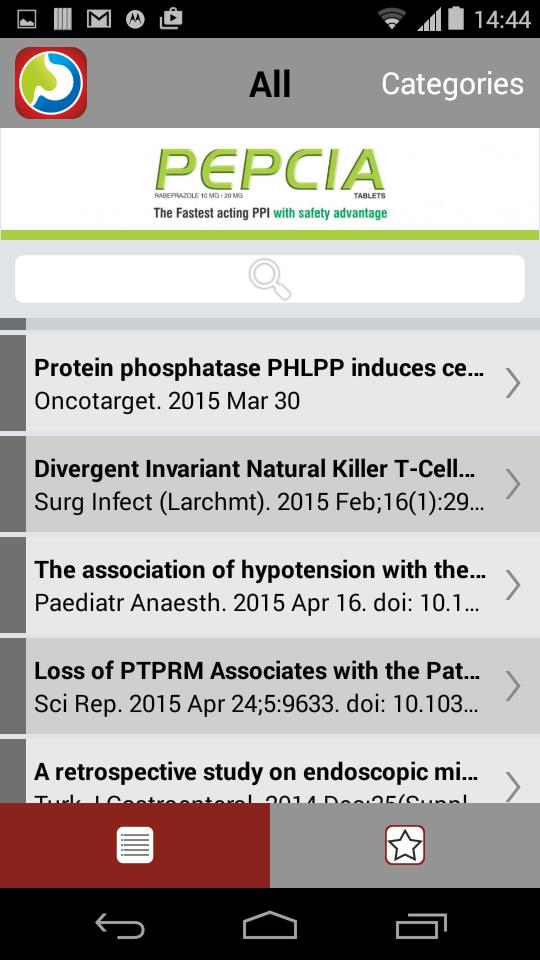Tap the app logo in header
This screenshot has height=960, width=540.
pyautogui.click(x=51, y=83)
